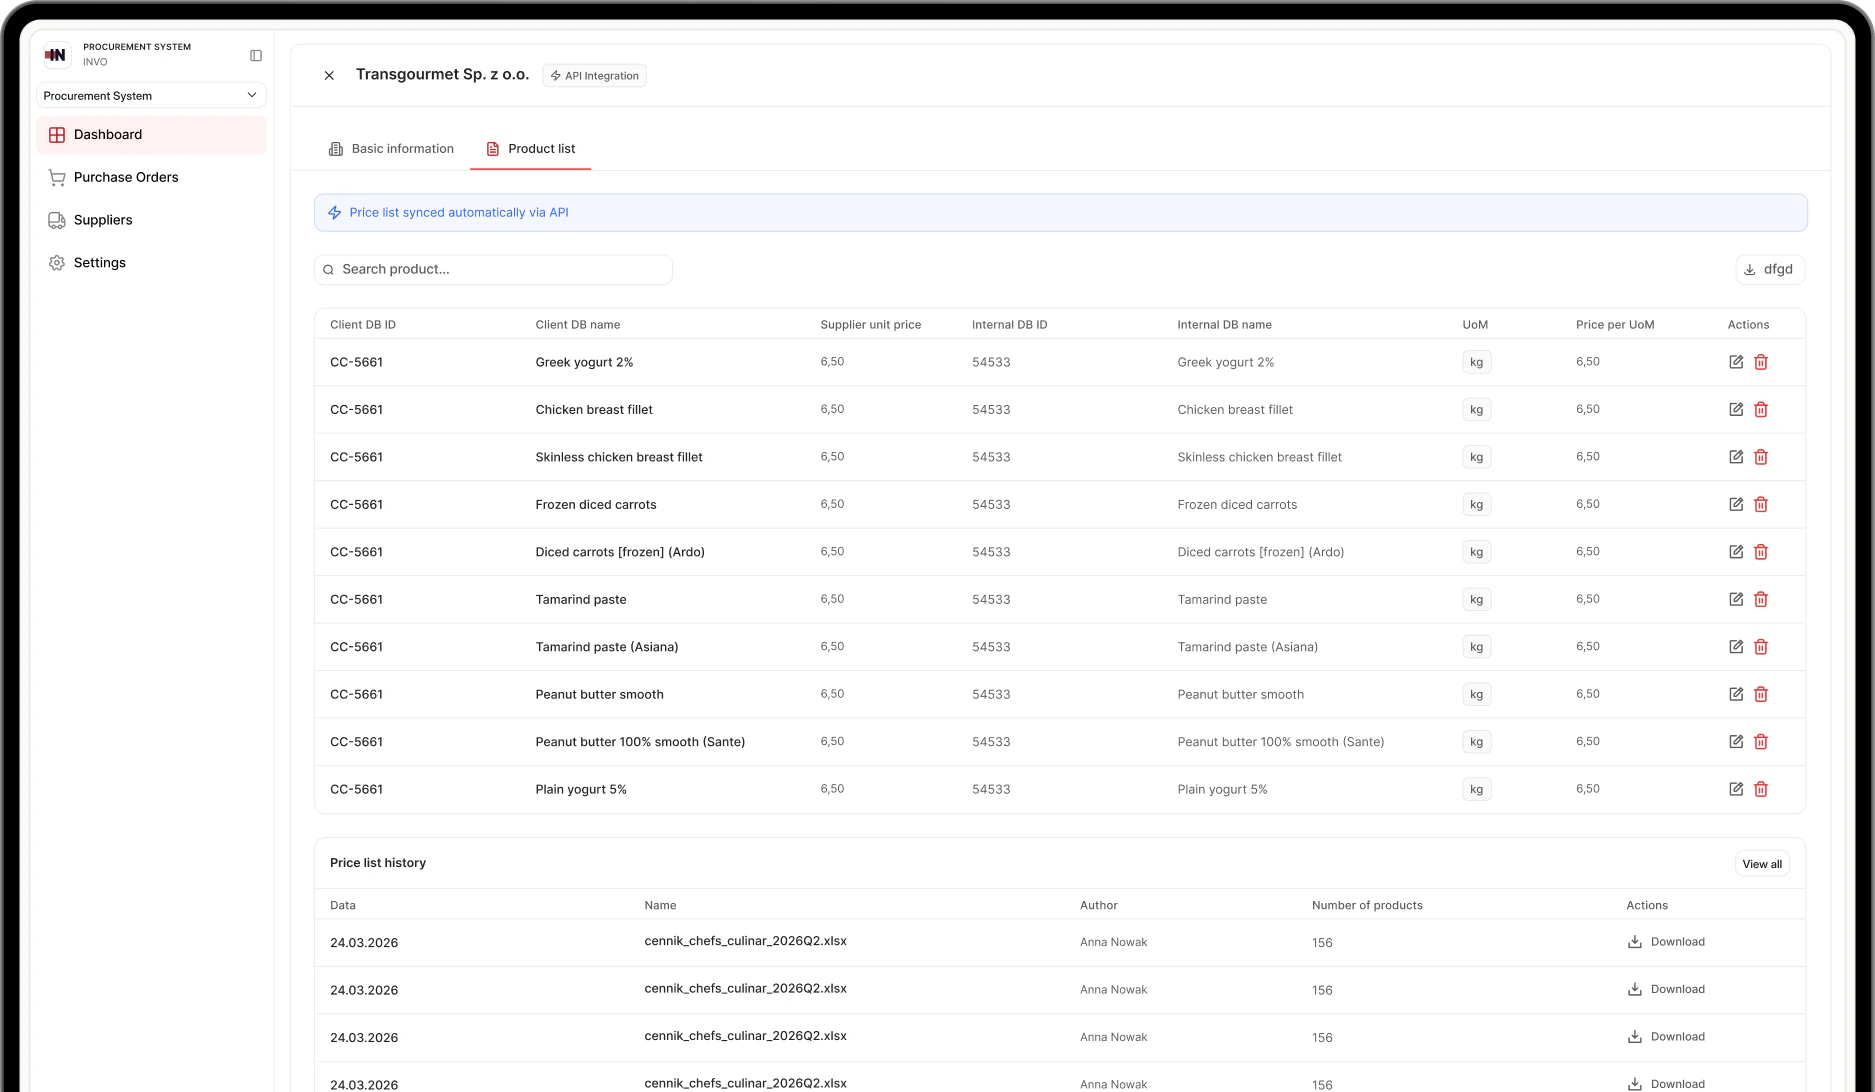
Task: Click the 'Internal DB ID' column header
Action: click(x=1010, y=325)
